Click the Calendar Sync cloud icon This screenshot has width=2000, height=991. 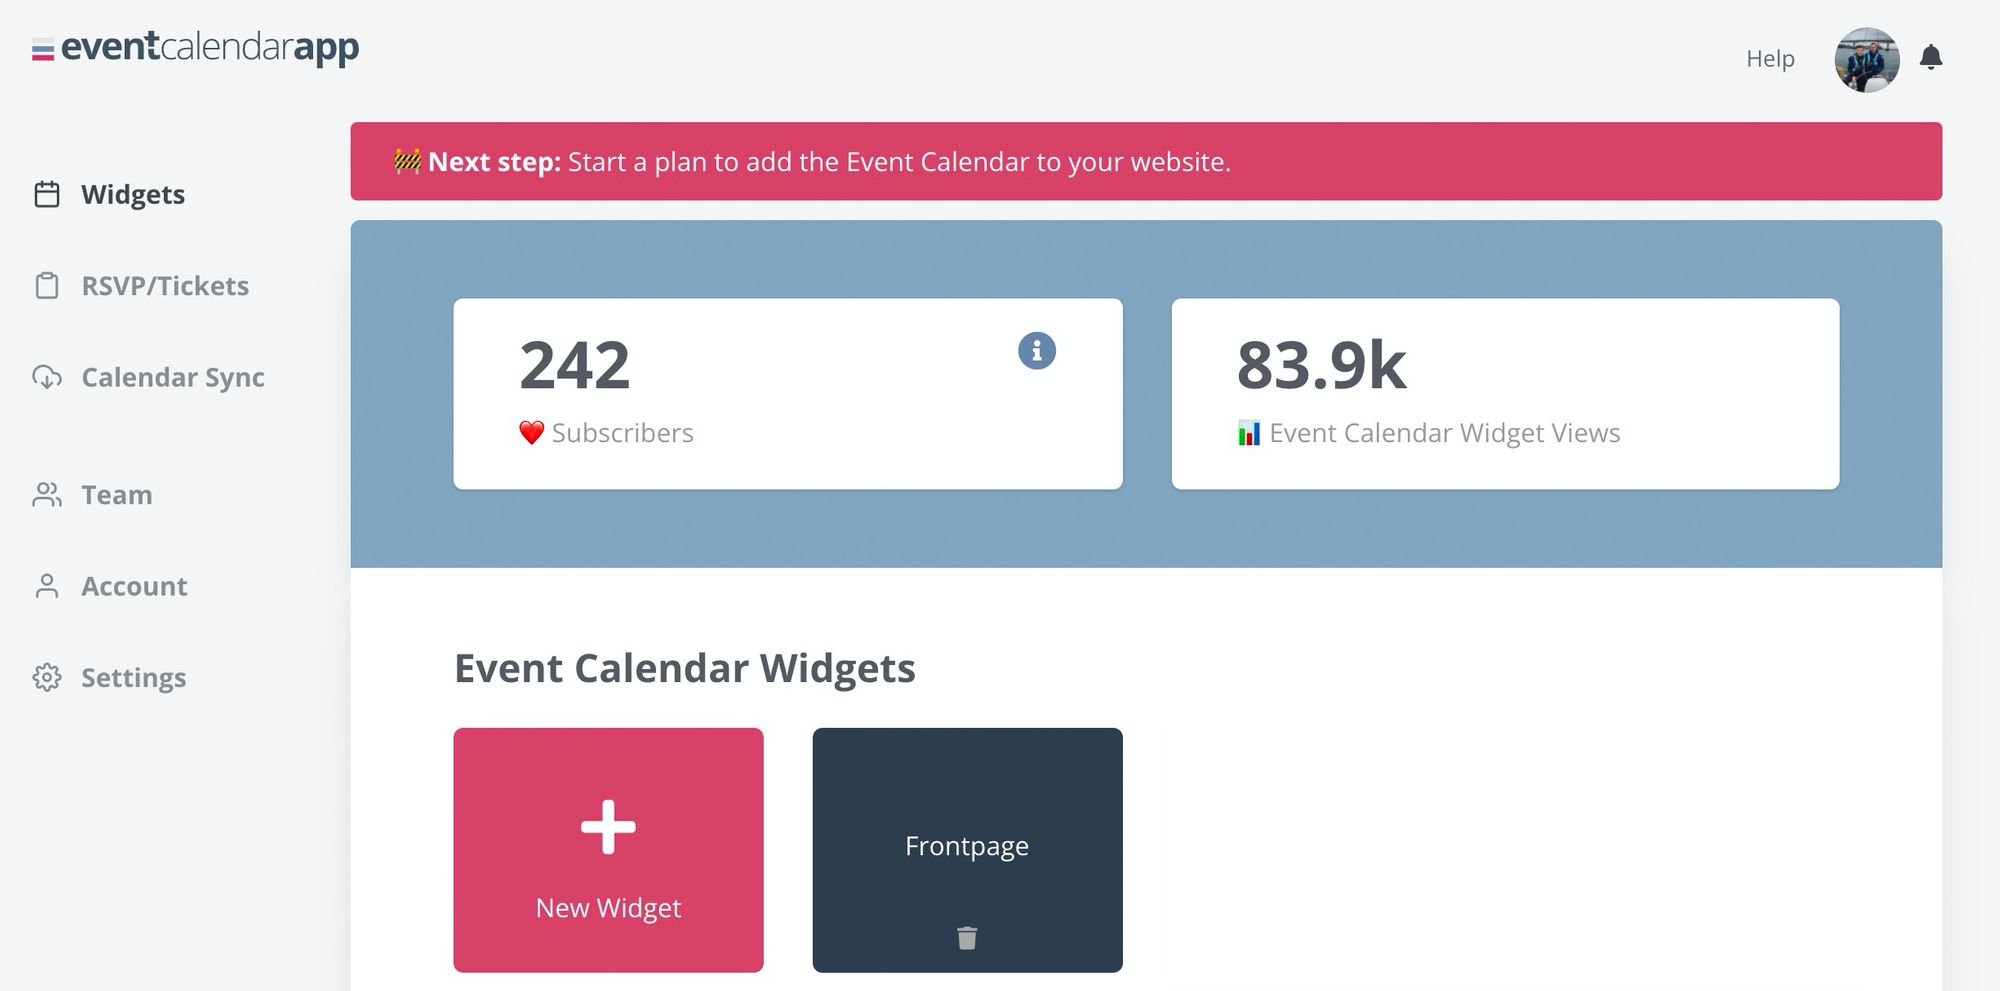pyautogui.click(x=47, y=377)
